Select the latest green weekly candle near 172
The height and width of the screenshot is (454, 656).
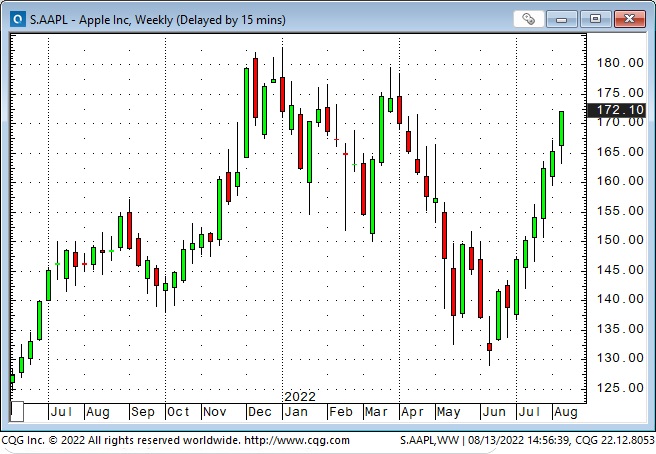(x=561, y=128)
